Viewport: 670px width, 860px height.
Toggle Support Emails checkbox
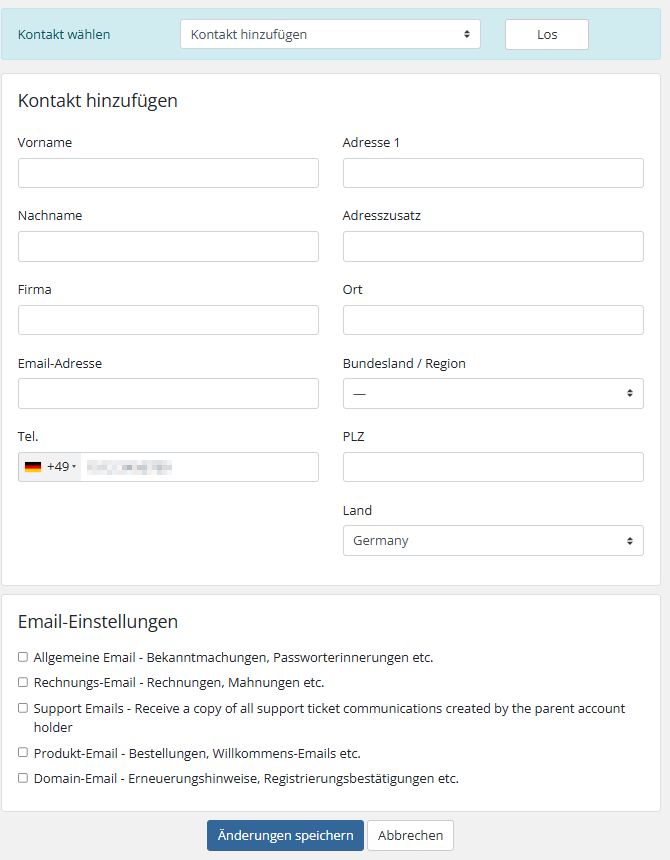[23, 708]
